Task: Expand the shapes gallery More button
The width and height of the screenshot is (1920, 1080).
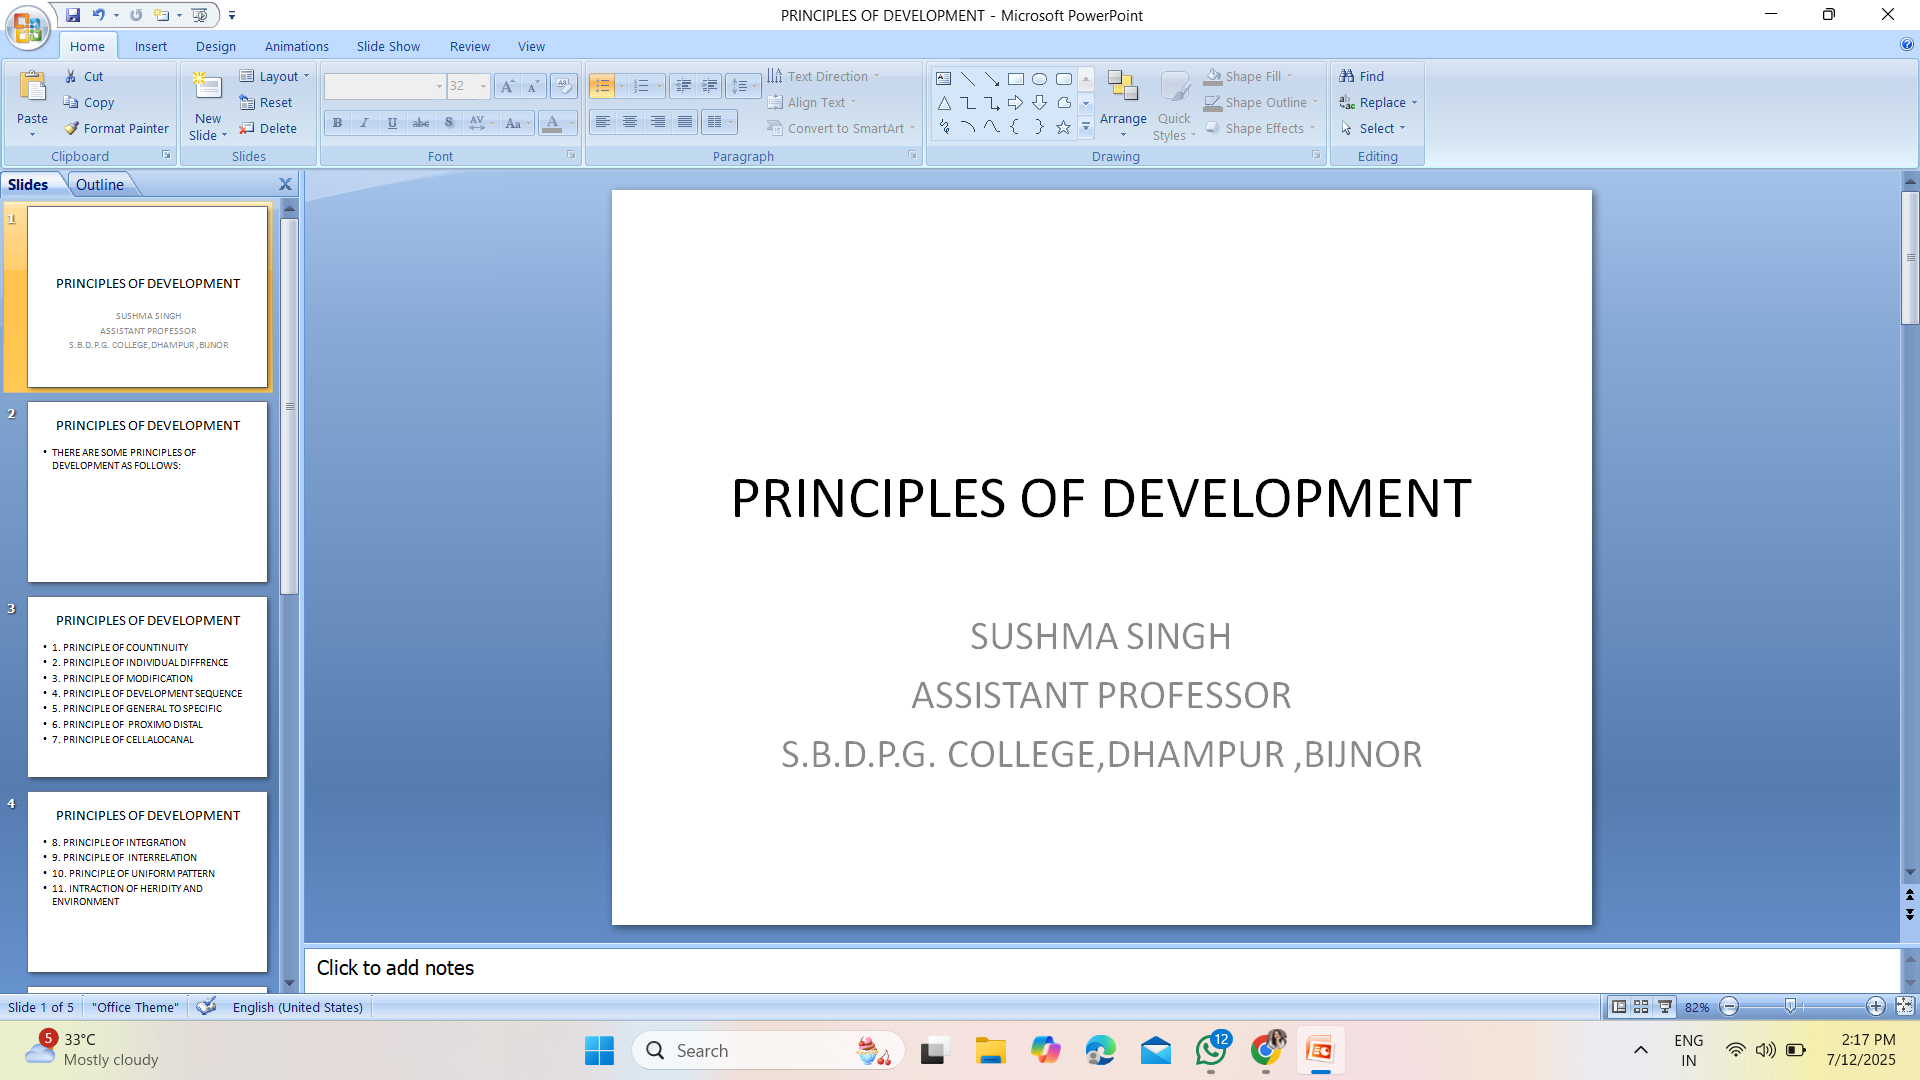Action: (x=1086, y=127)
